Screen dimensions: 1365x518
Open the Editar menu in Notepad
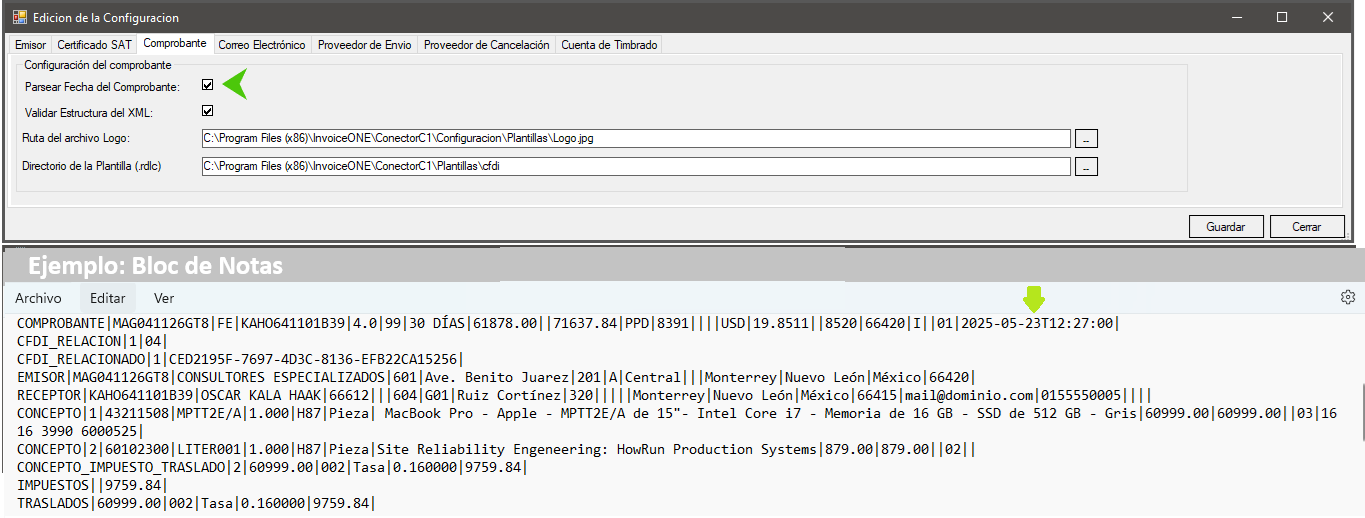[x=108, y=298]
